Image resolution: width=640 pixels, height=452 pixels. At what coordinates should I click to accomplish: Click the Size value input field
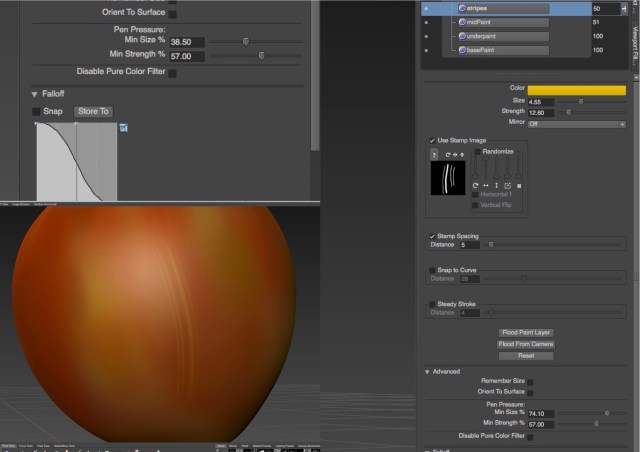[539, 101]
